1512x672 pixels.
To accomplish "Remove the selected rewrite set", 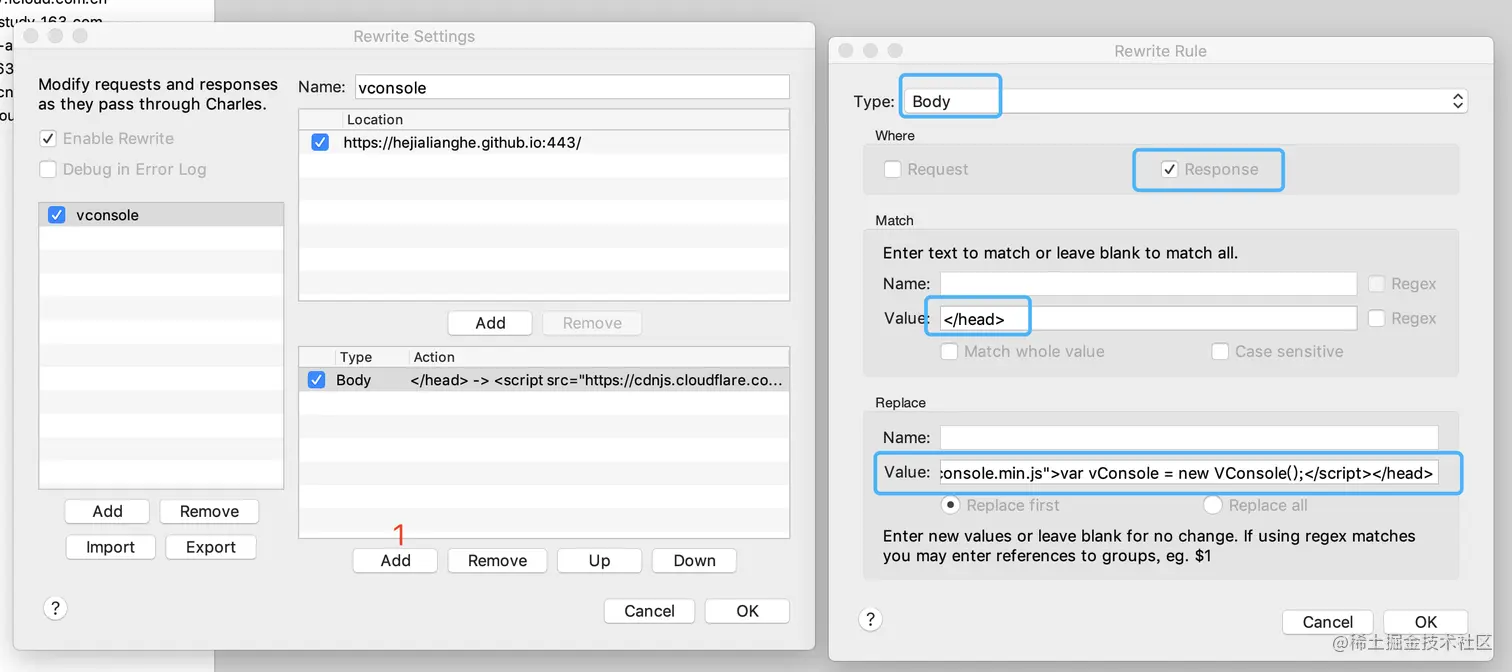I will point(209,511).
